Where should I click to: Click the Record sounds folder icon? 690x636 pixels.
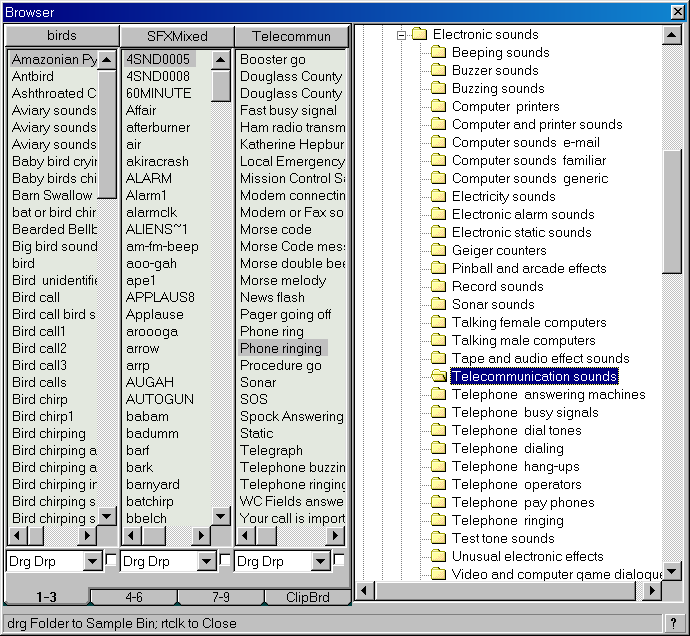coord(438,287)
